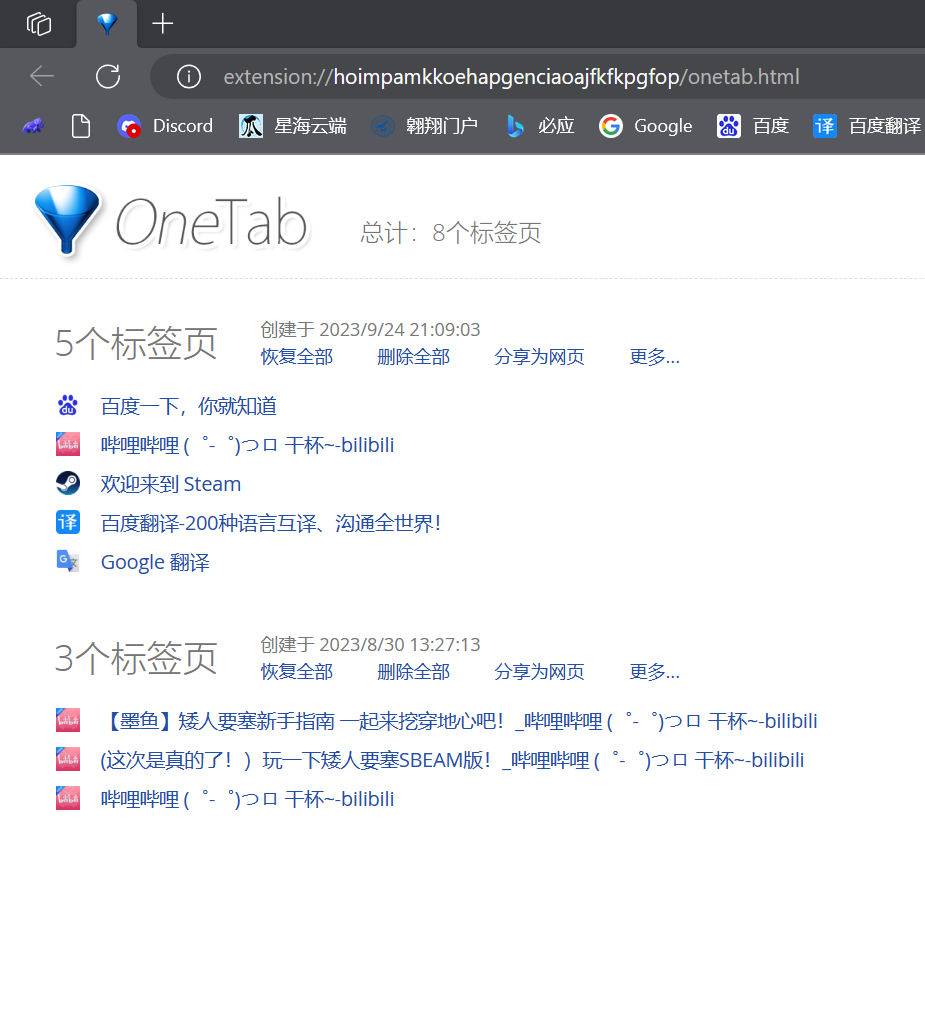Click the site information icon in address bar
This screenshot has height=1024, width=925.
[x=188, y=77]
